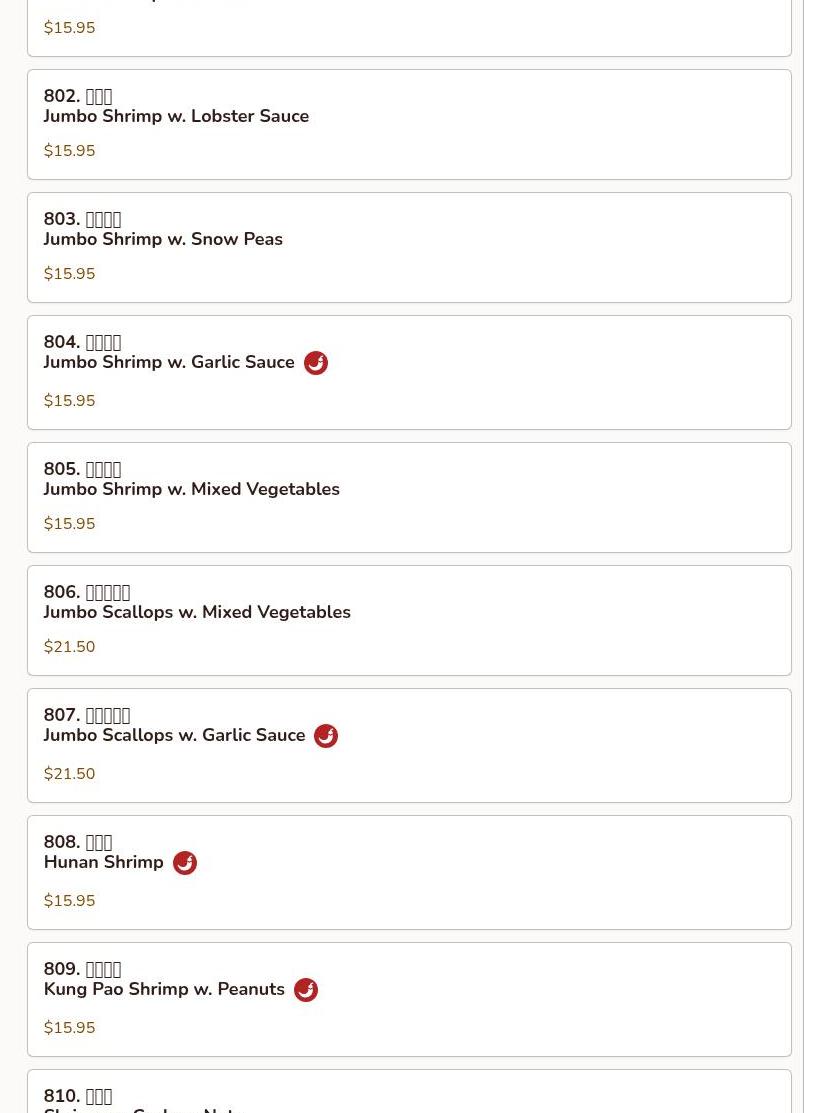This screenshot has width=824, height=1113.
Task: Click item number 802 heading
Action: pos(78,96)
